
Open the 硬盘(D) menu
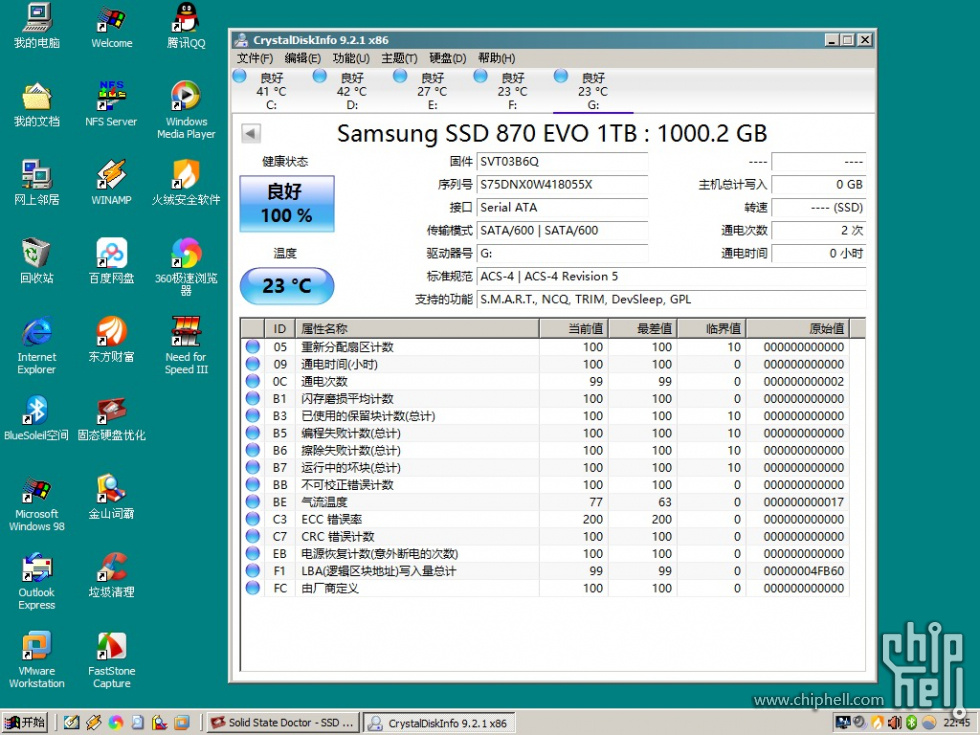tap(448, 58)
